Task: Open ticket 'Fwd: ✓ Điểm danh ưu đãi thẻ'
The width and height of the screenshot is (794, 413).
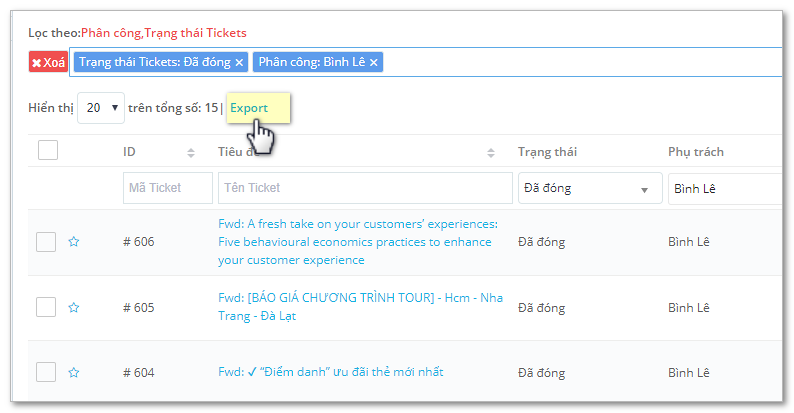Action: [x=331, y=372]
